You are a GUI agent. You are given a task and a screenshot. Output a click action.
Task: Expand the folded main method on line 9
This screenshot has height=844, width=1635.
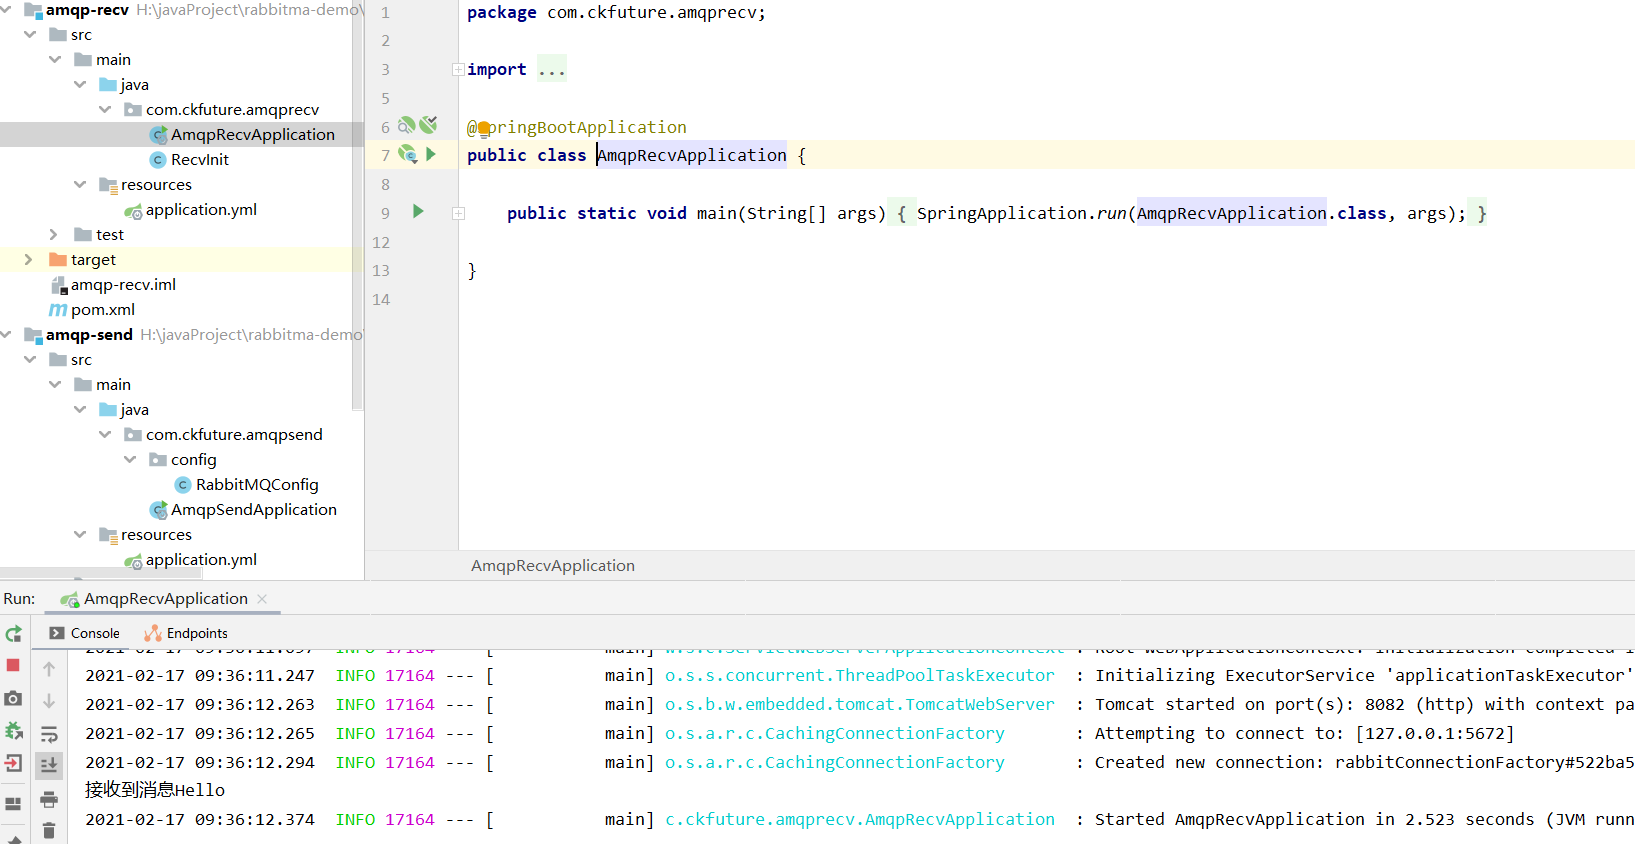pyautogui.click(x=458, y=213)
